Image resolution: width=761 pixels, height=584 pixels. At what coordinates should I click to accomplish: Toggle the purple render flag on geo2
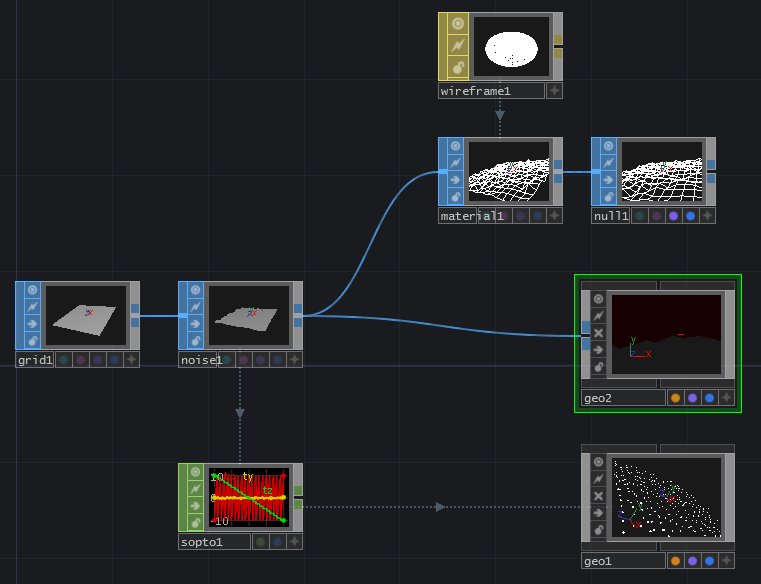click(693, 398)
